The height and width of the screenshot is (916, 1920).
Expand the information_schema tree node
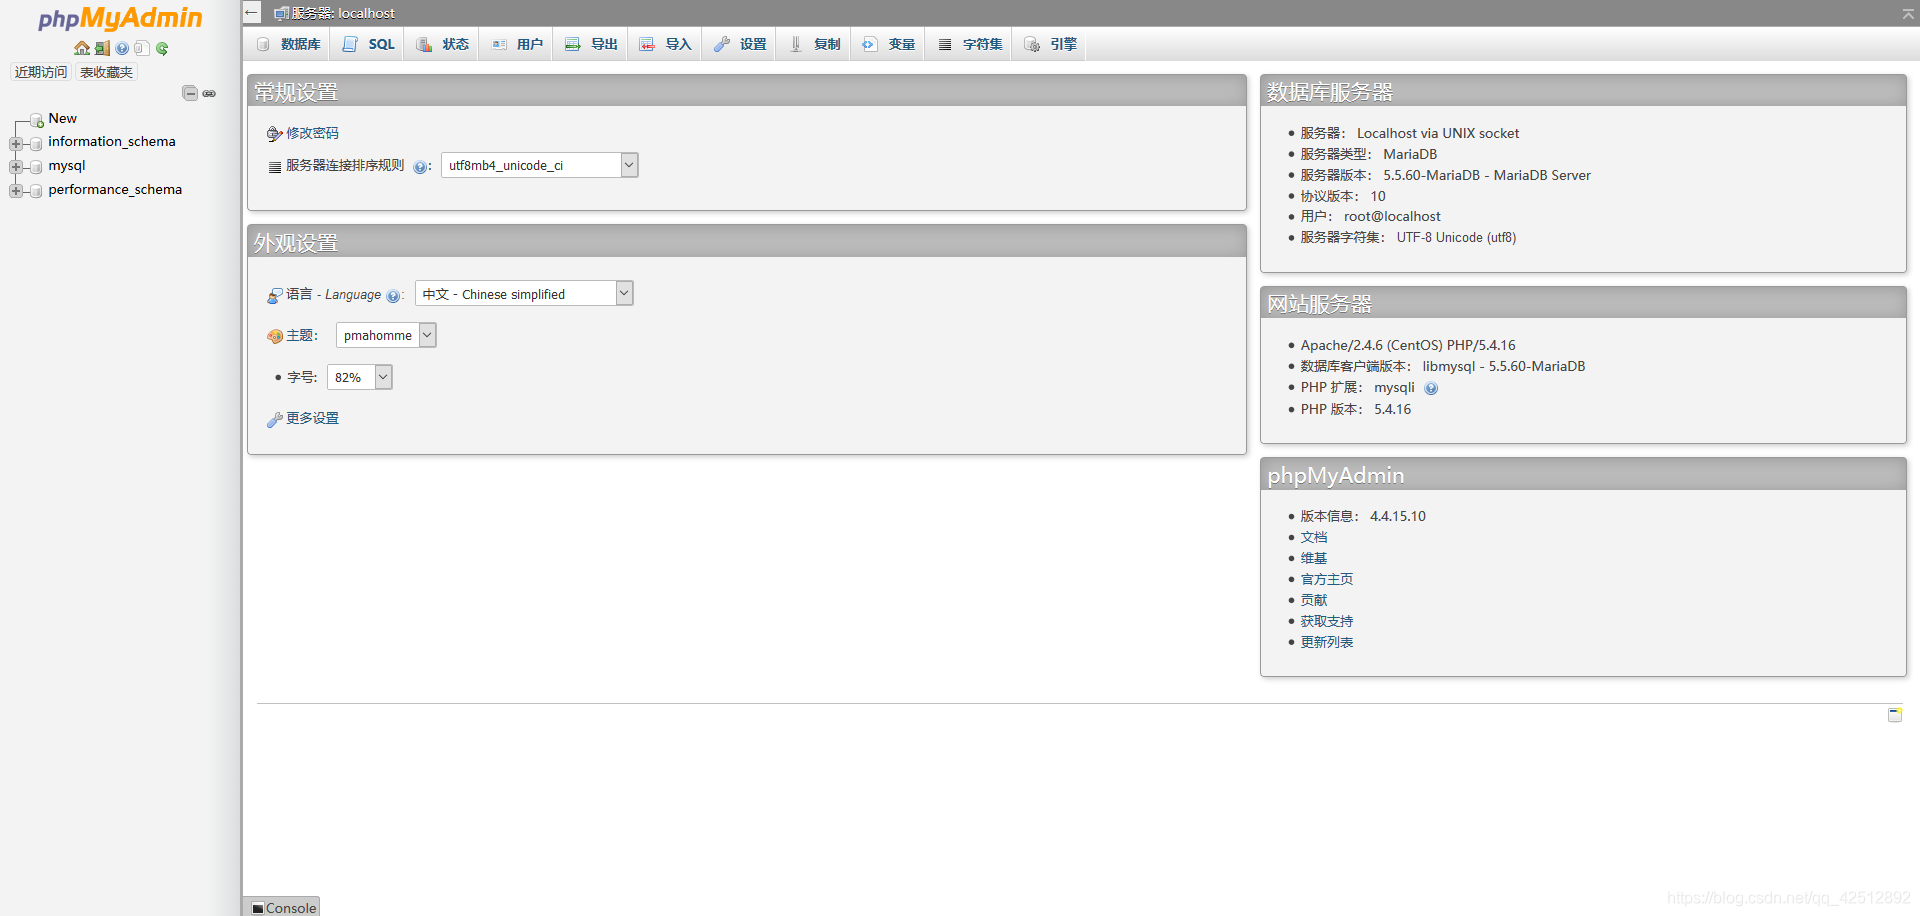click(x=16, y=143)
